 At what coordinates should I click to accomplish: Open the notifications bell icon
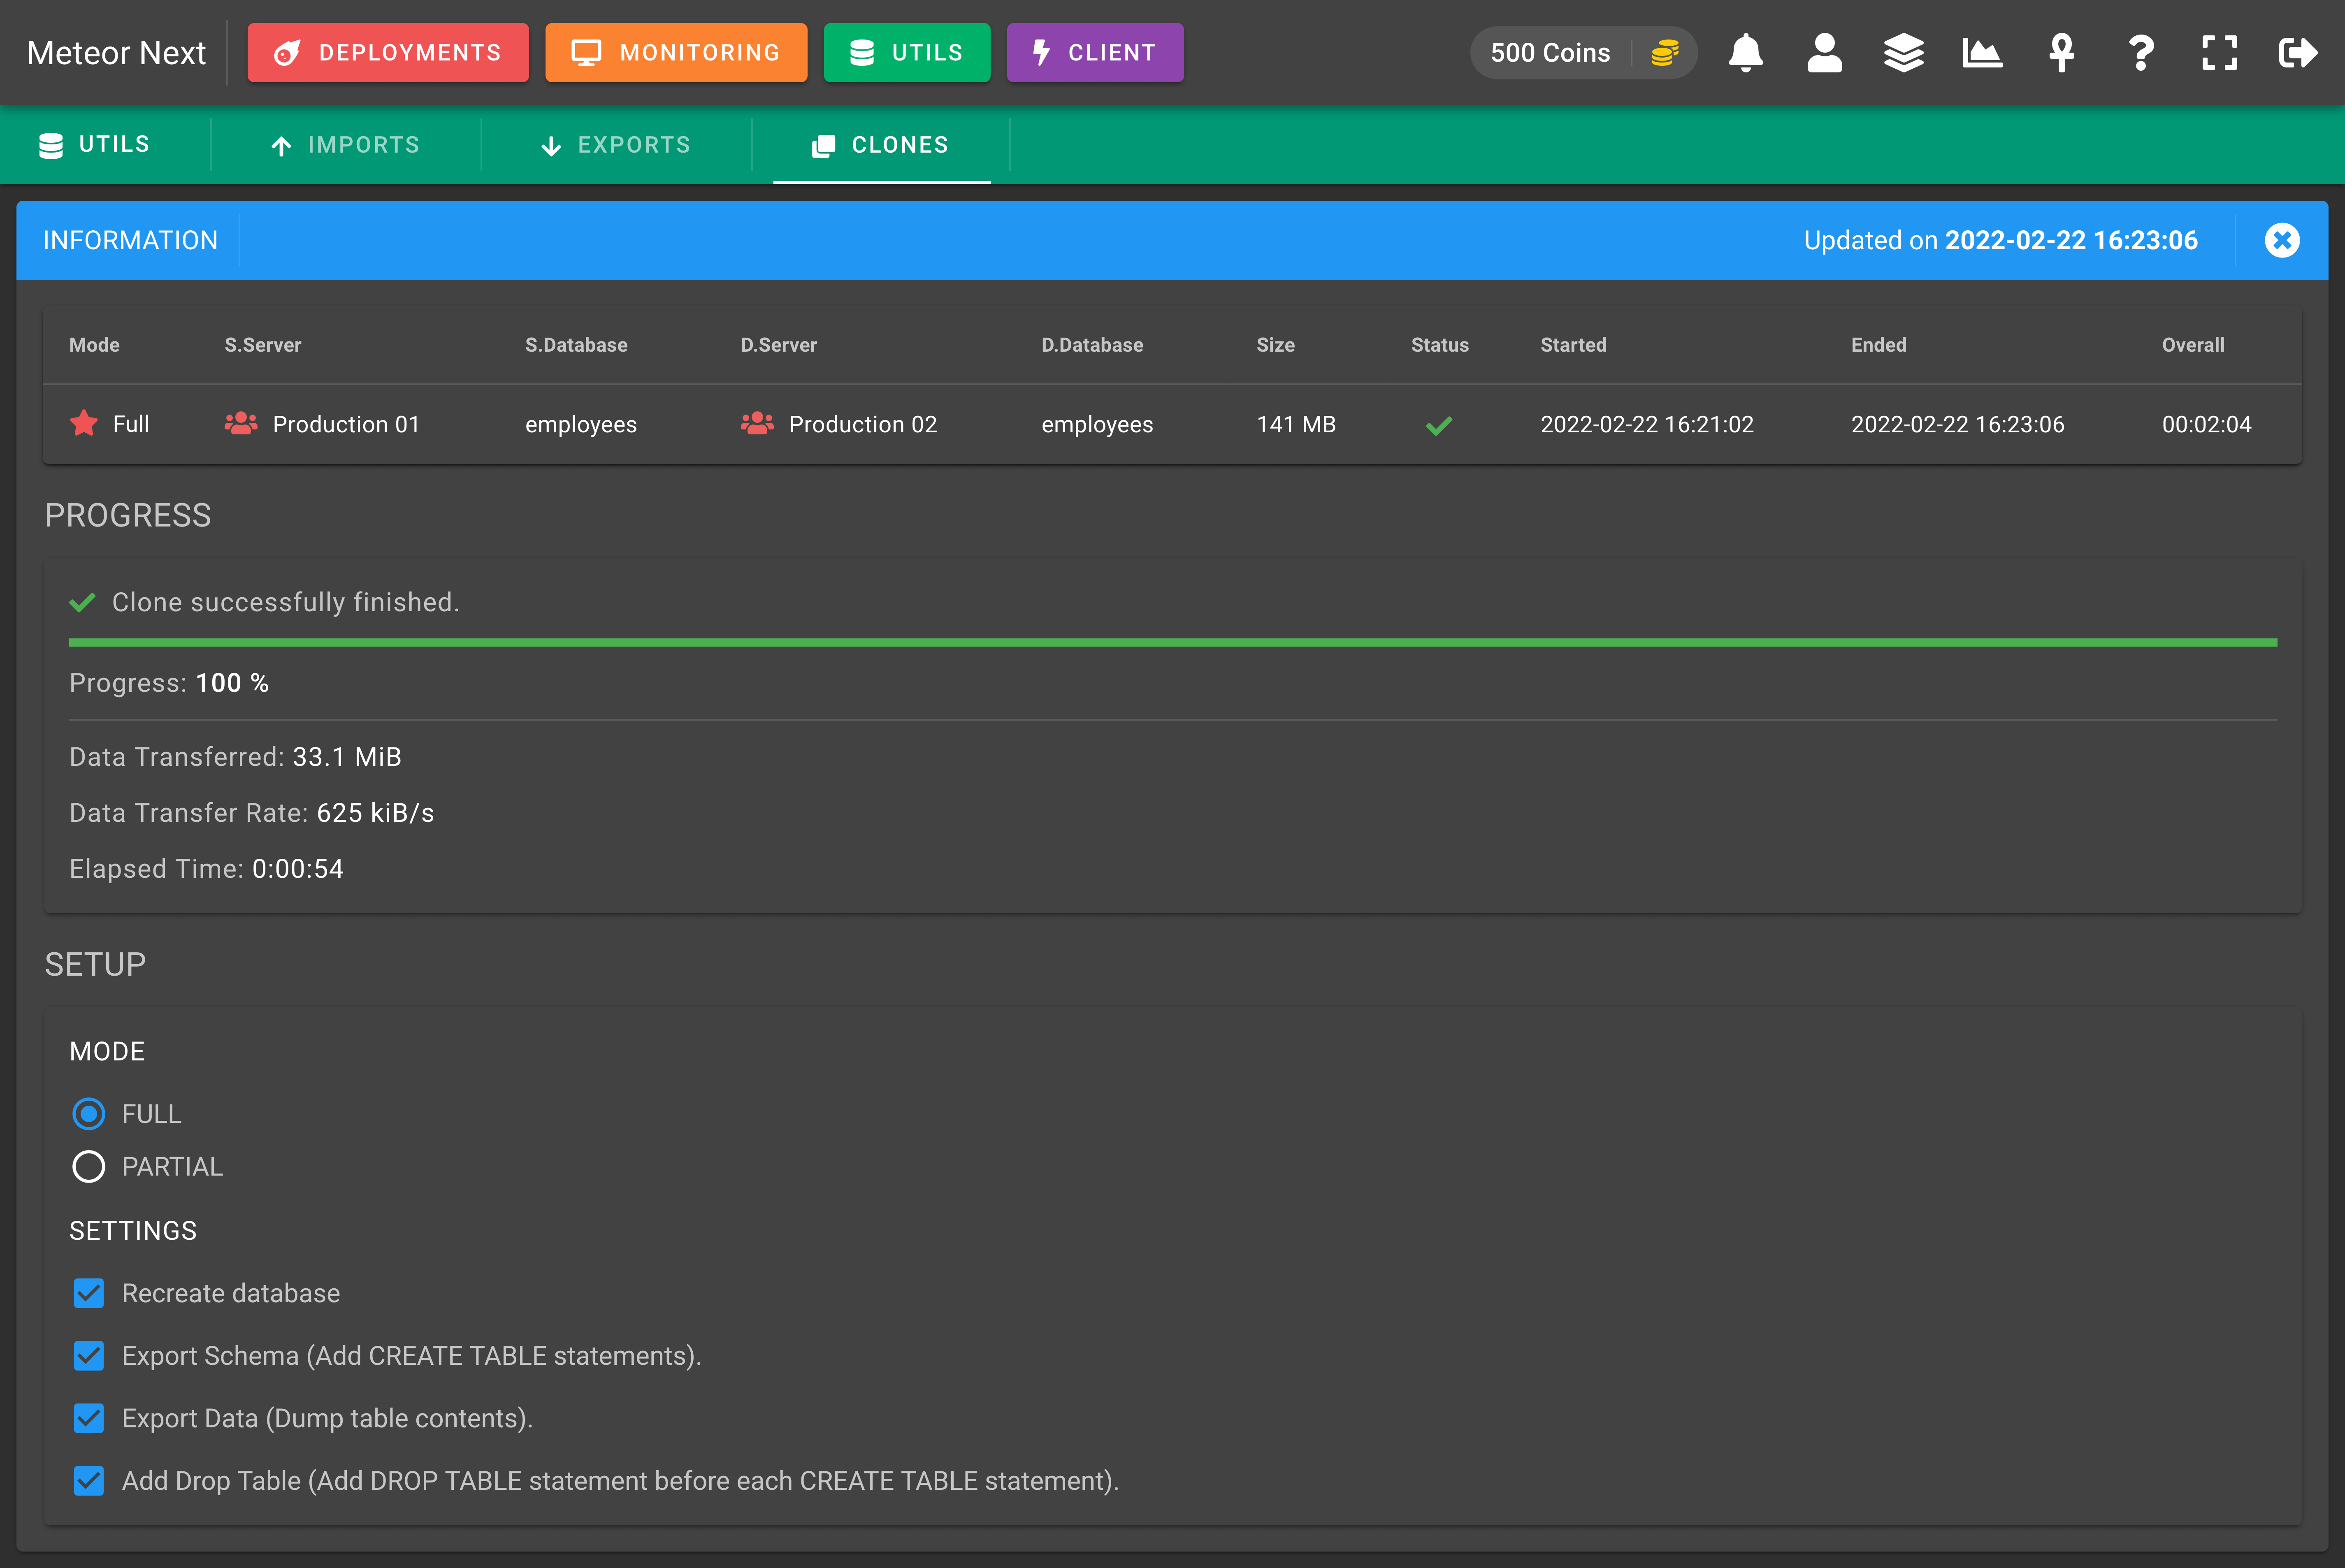(x=1745, y=53)
